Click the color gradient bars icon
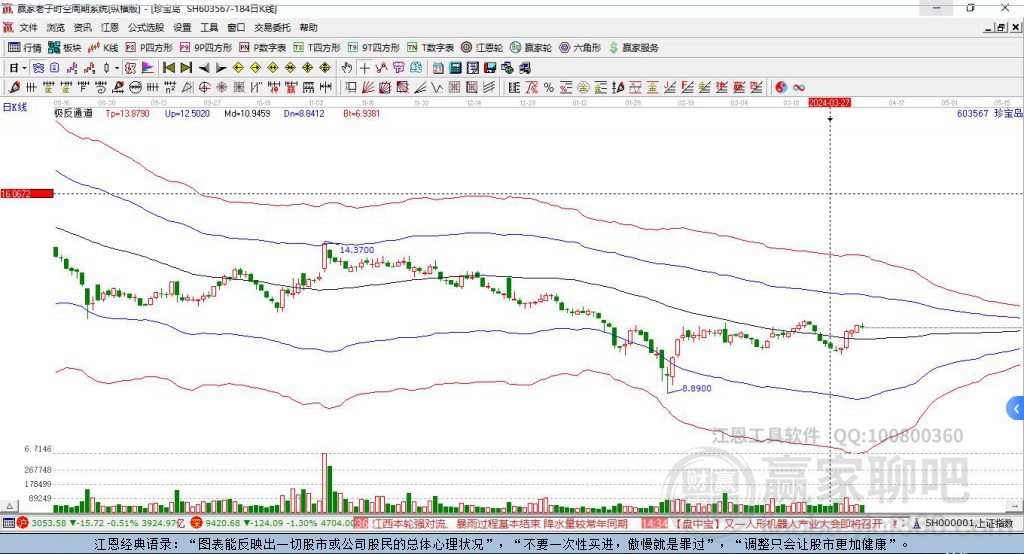This screenshot has width=1024, height=554. coord(148,68)
